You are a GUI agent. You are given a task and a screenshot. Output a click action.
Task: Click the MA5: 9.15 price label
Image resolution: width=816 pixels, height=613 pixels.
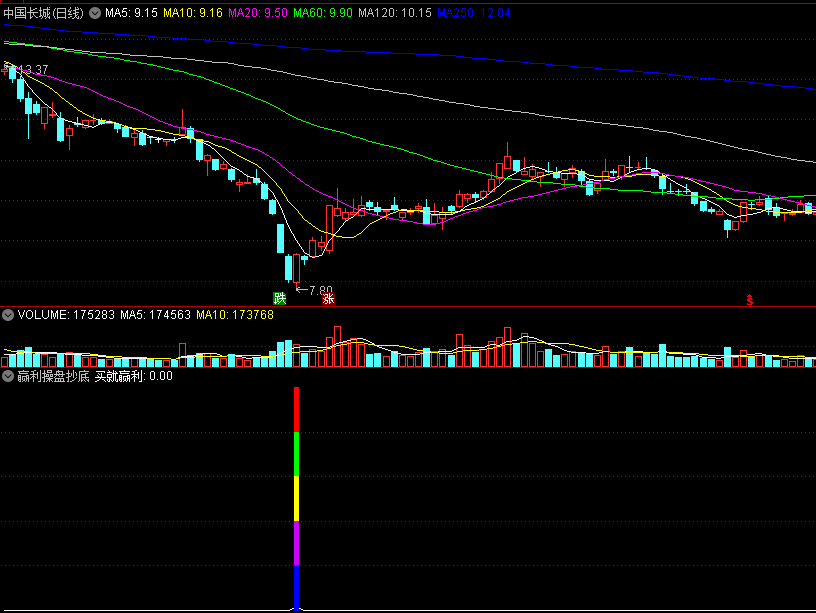pyautogui.click(x=131, y=13)
